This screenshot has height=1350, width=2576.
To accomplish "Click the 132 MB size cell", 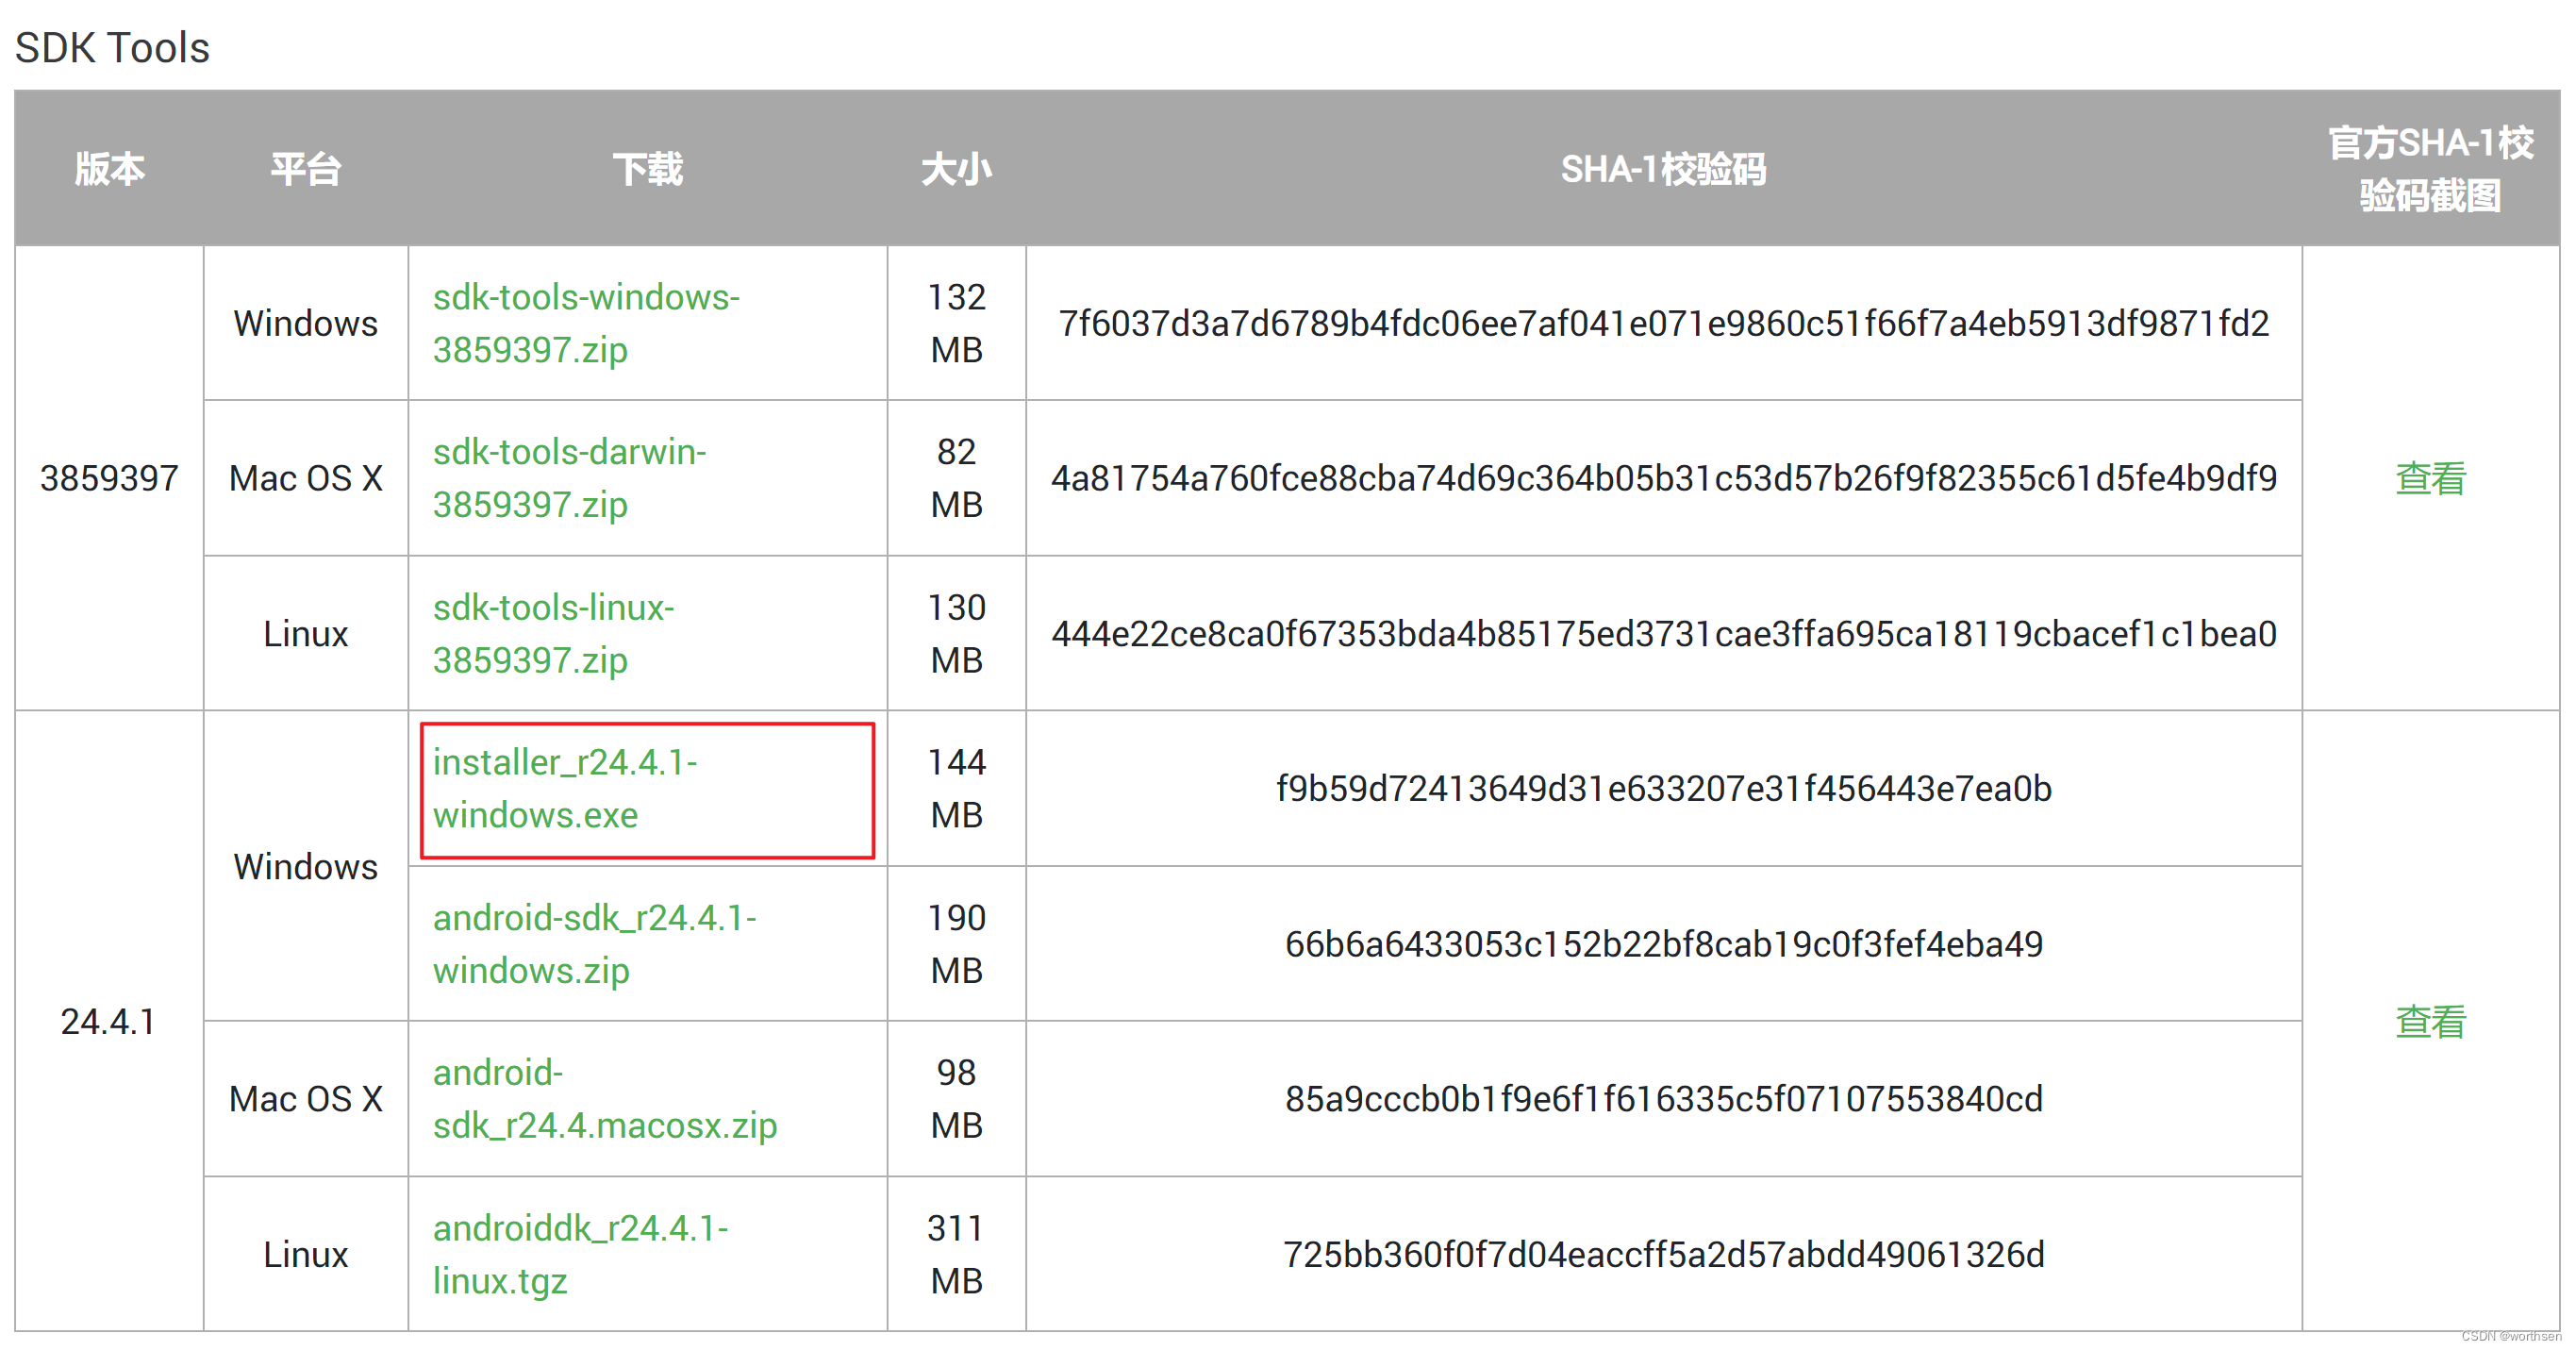I will point(956,323).
